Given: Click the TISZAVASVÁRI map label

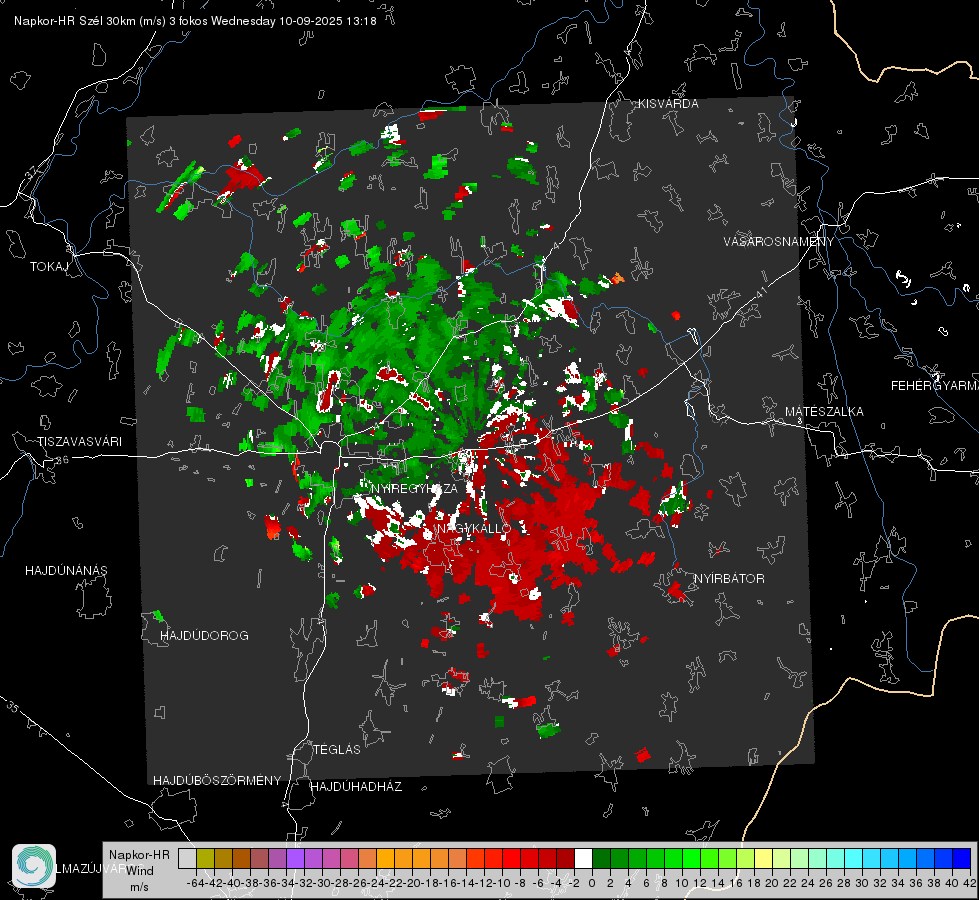Looking at the screenshot, I should 80,442.
